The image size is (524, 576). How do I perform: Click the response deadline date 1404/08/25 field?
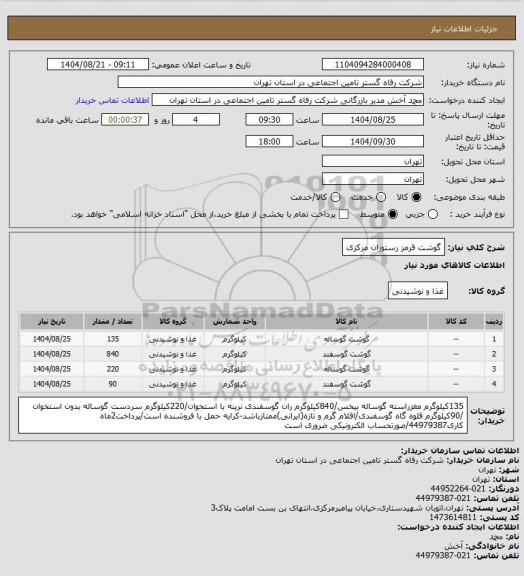[x=373, y=120]
